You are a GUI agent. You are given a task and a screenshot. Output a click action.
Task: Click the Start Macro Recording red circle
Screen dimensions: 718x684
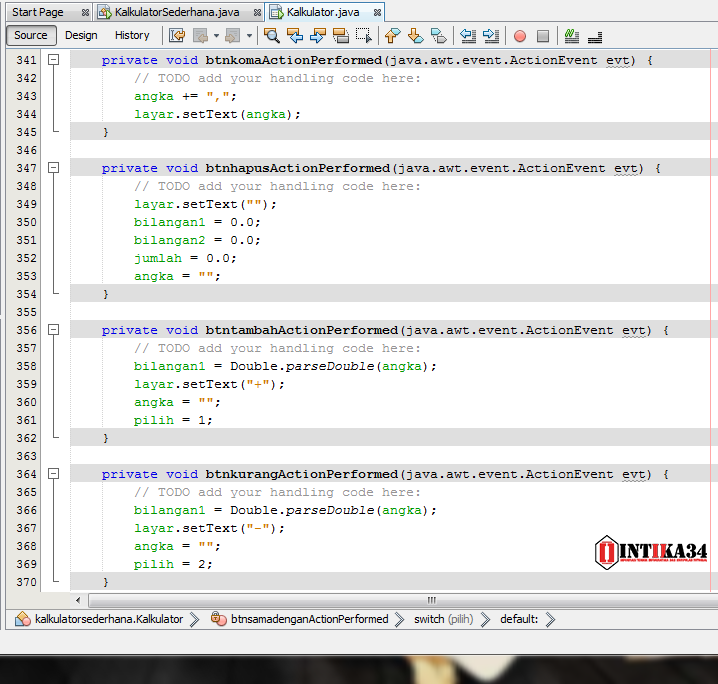[520, 36]
